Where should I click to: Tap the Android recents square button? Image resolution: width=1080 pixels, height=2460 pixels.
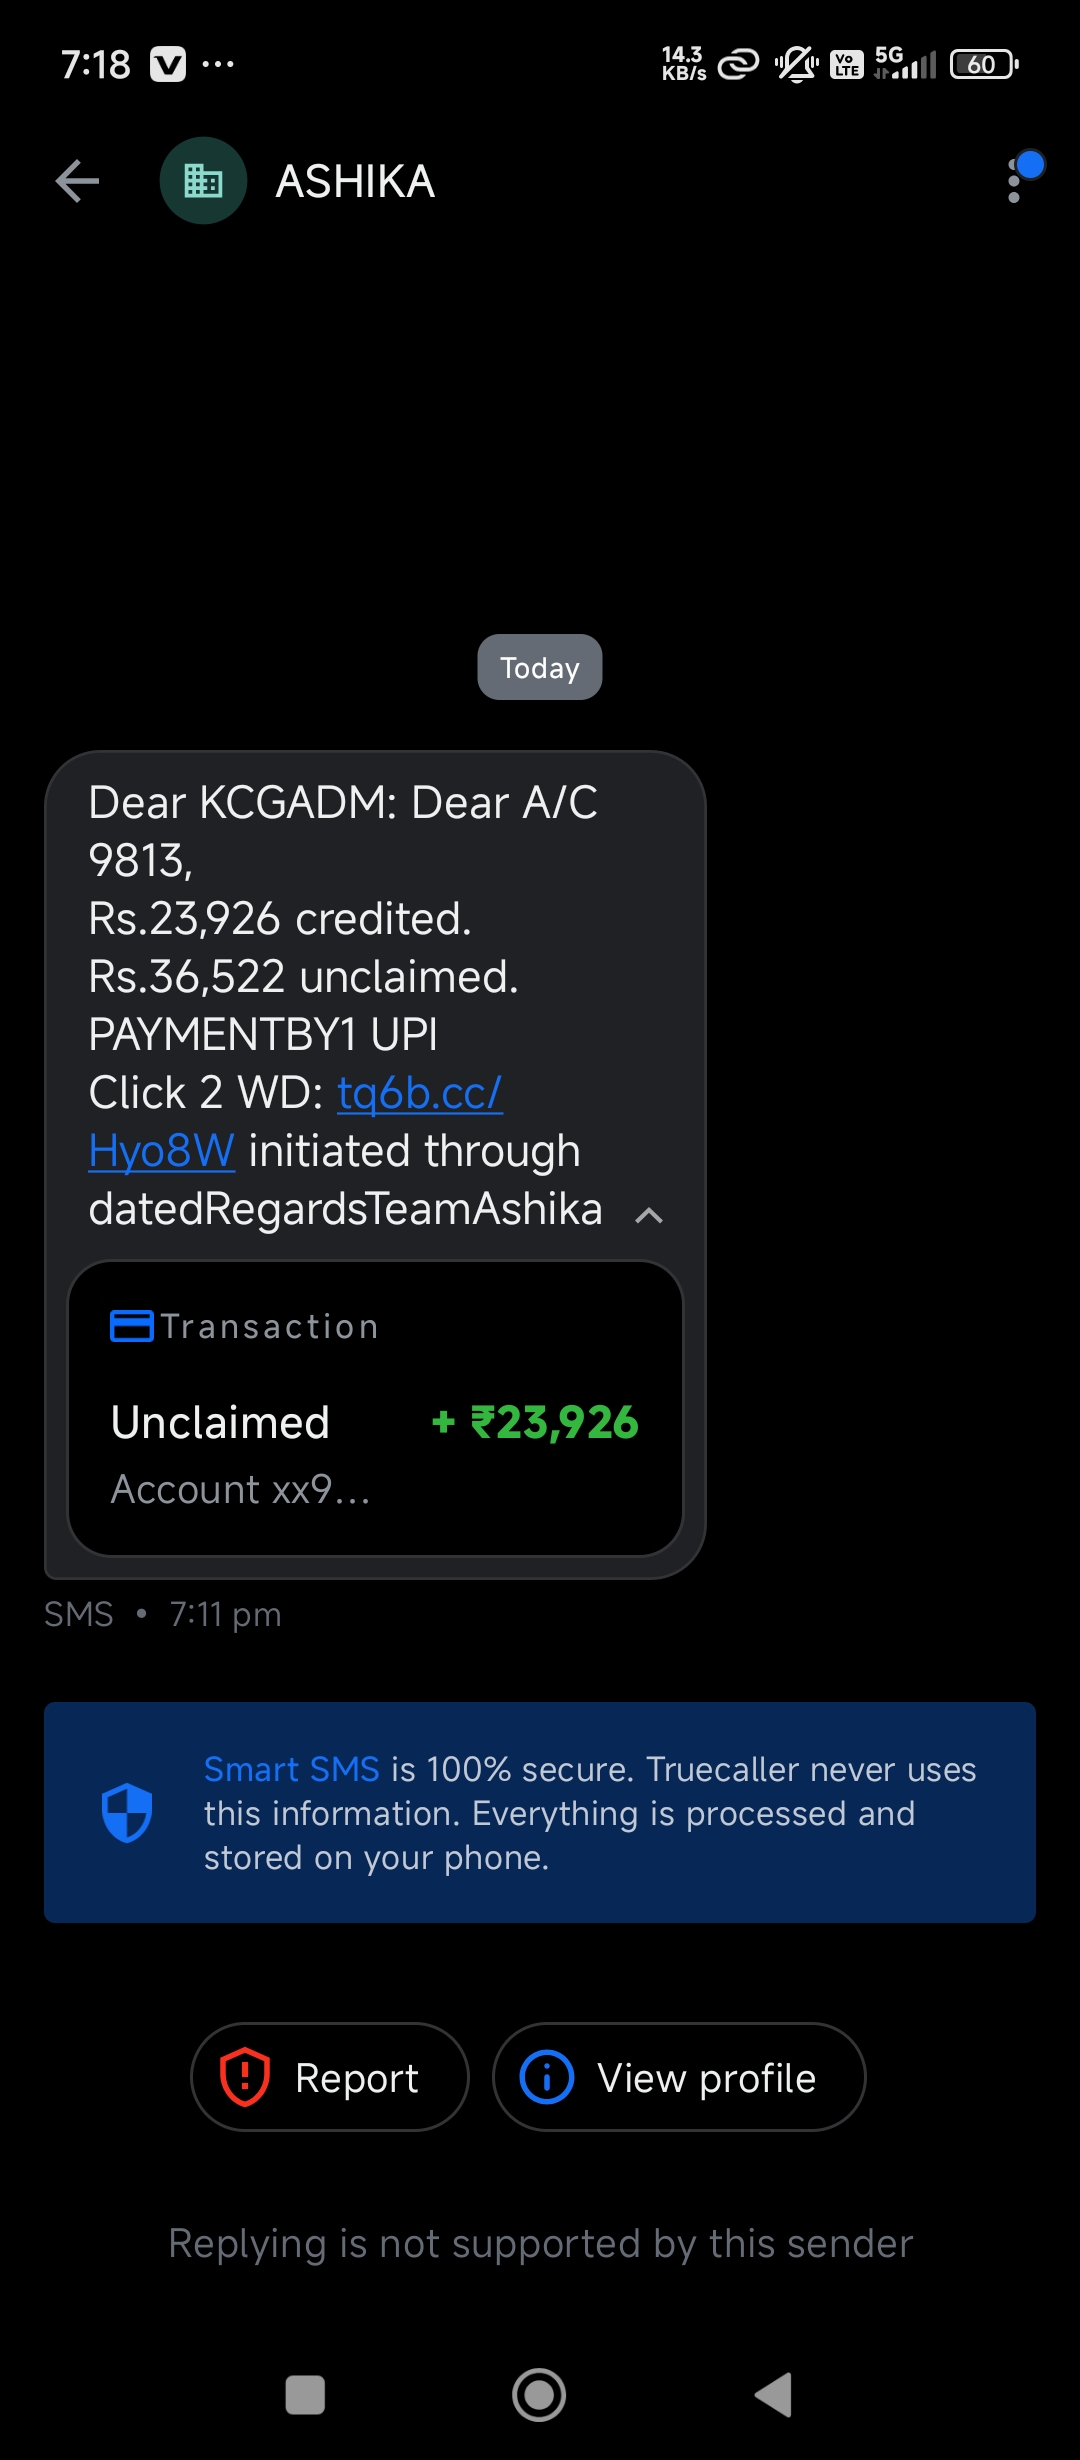coord(305,2395)
